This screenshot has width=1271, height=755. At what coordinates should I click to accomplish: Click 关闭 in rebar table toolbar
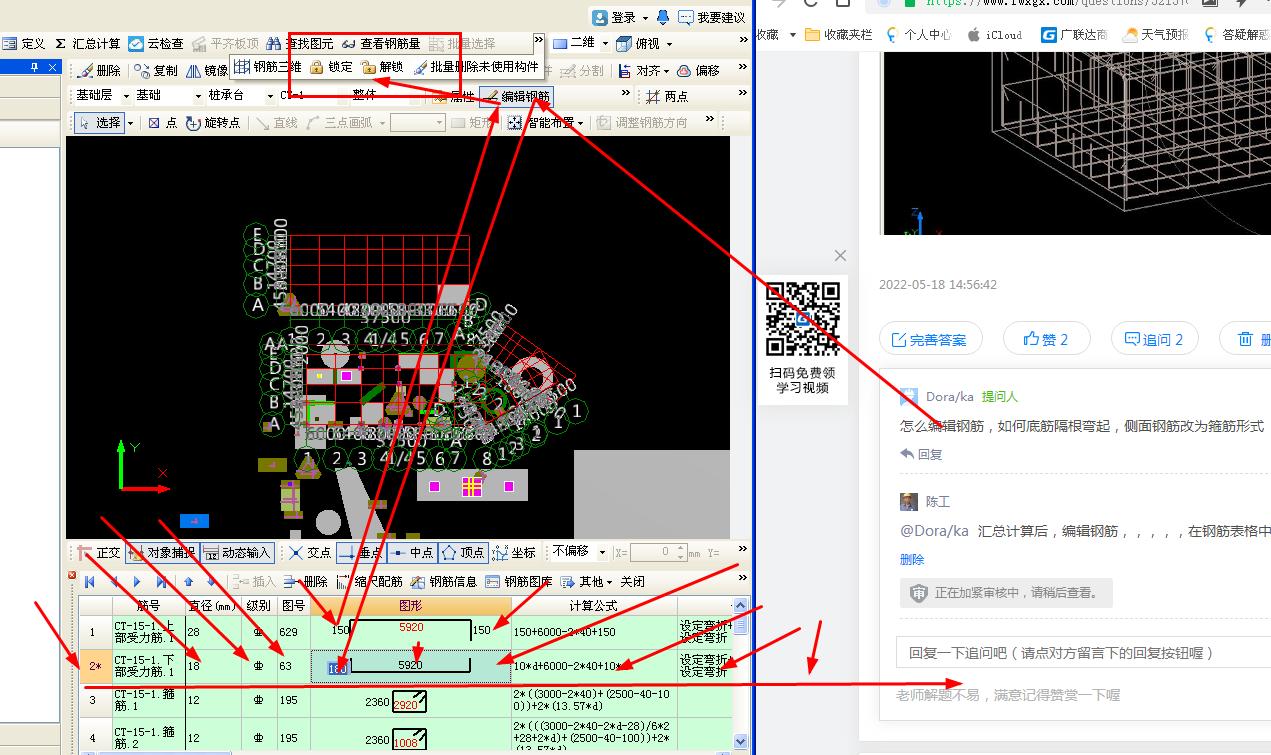pos(632,582)
